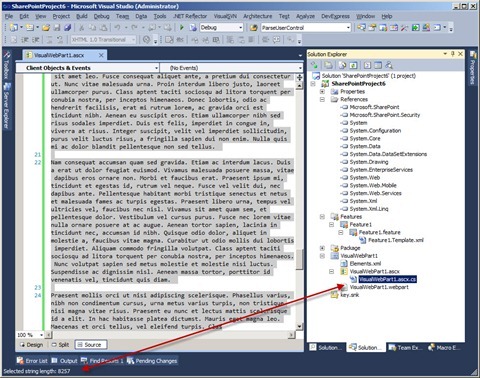Open the Error List panel

click(32, 361)
